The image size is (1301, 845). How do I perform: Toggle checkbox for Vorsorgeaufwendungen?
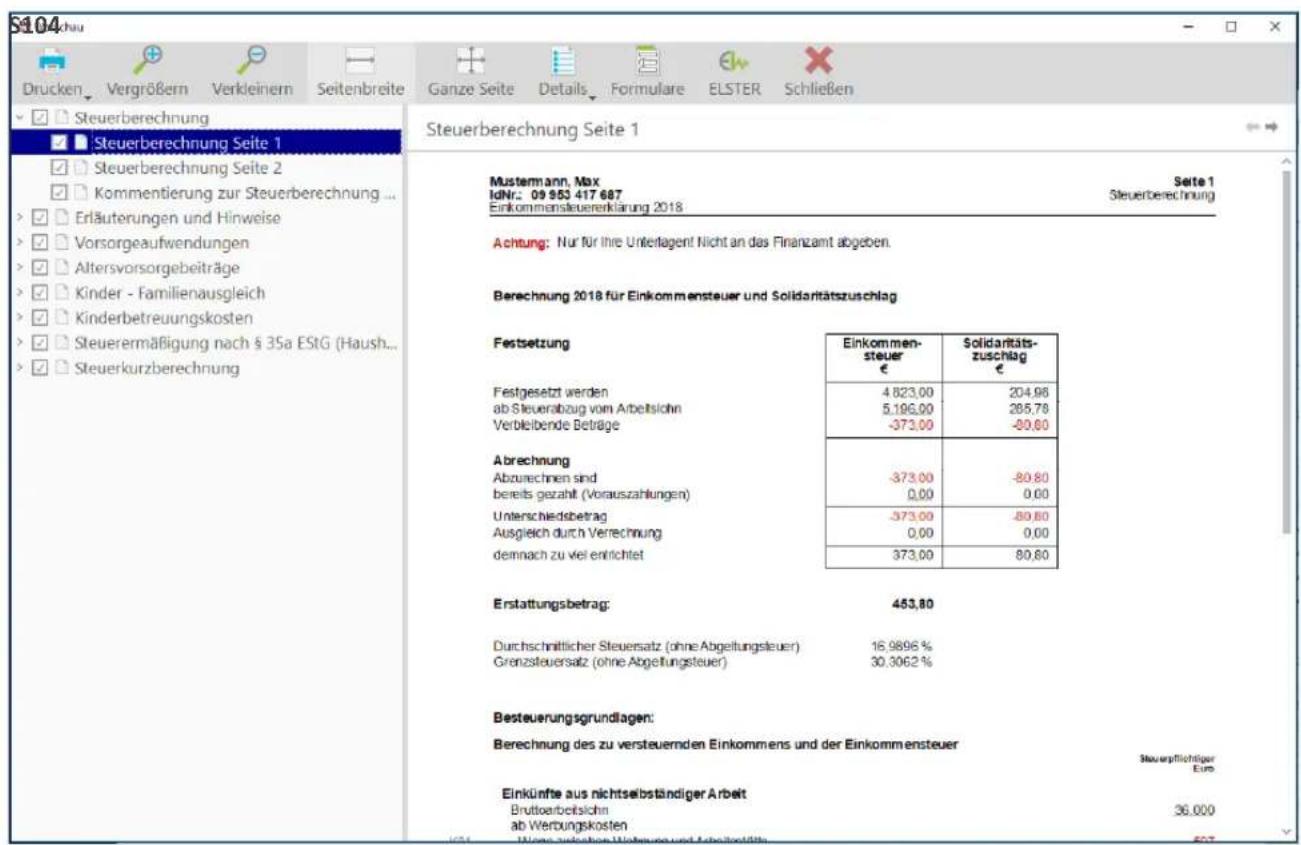click(x=40, y=242)
